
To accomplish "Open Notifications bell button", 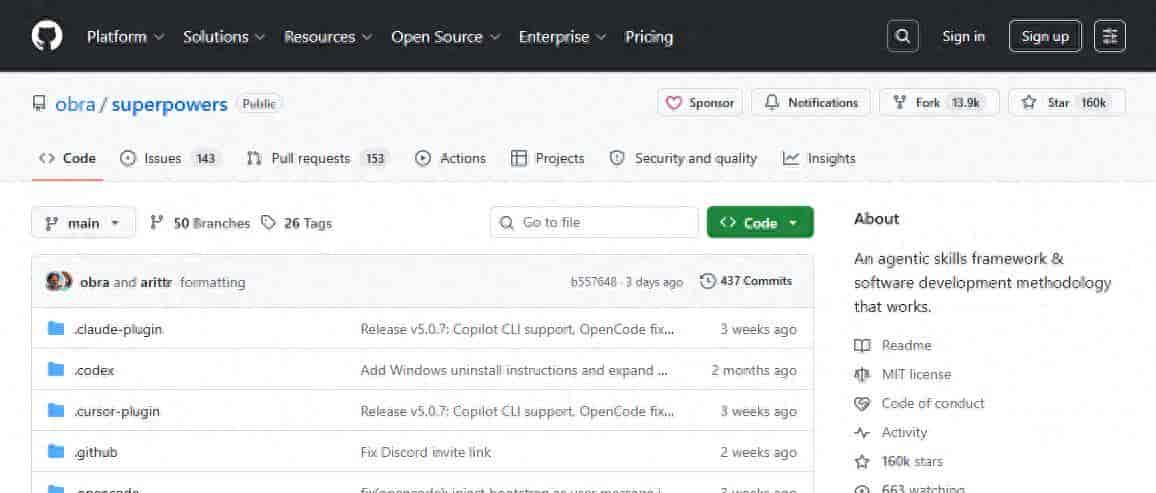I will click(811, 103).
